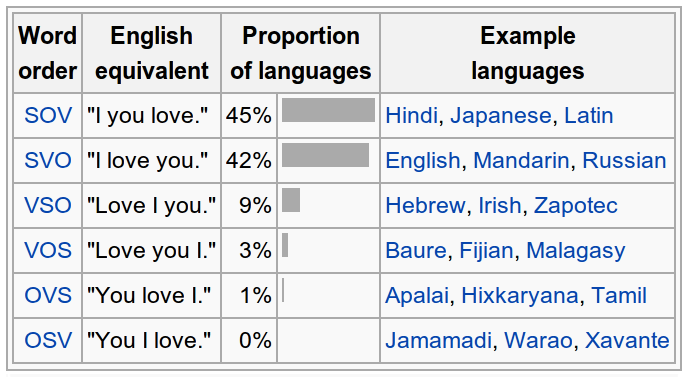Open the Hixkaryana language link

click(519, 295)
